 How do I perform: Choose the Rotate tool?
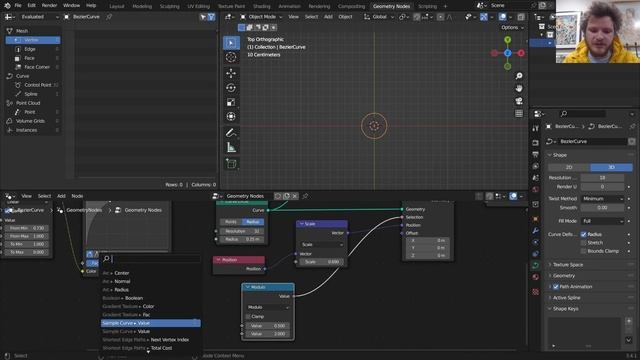(x=231, y=88)
